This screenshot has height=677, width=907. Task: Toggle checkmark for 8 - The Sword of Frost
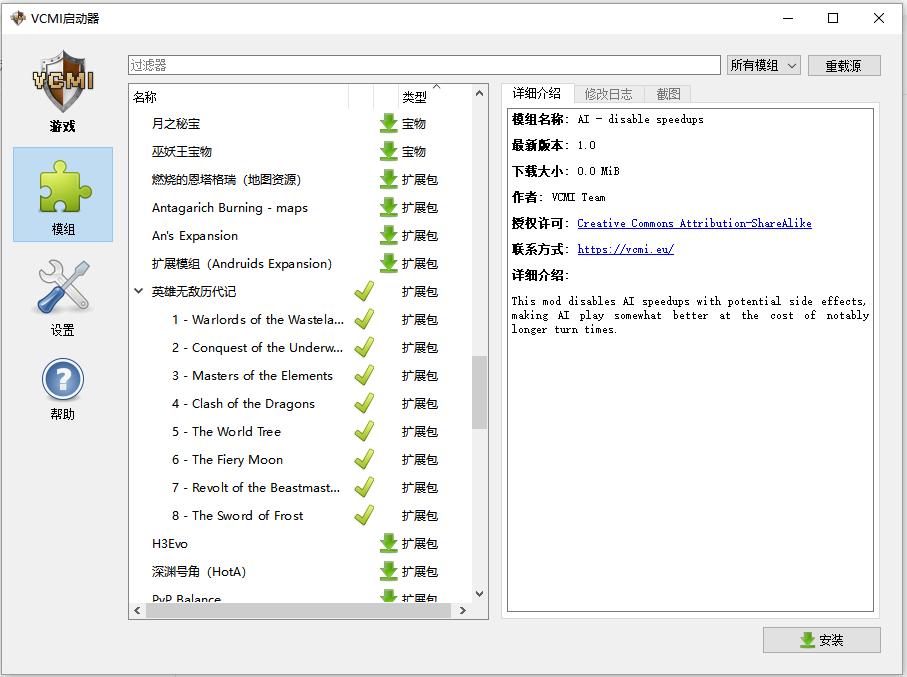pyautogui.click(x=364, y=515)
